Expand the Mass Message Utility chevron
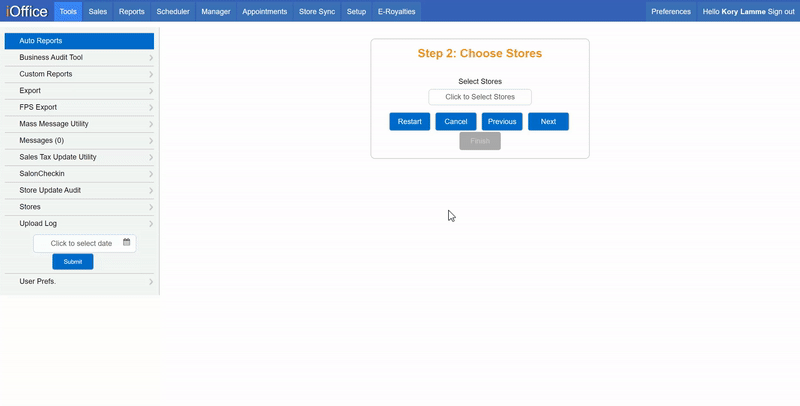Image resolution: width=800 pixels, height=406 pixels. (151, 124)
